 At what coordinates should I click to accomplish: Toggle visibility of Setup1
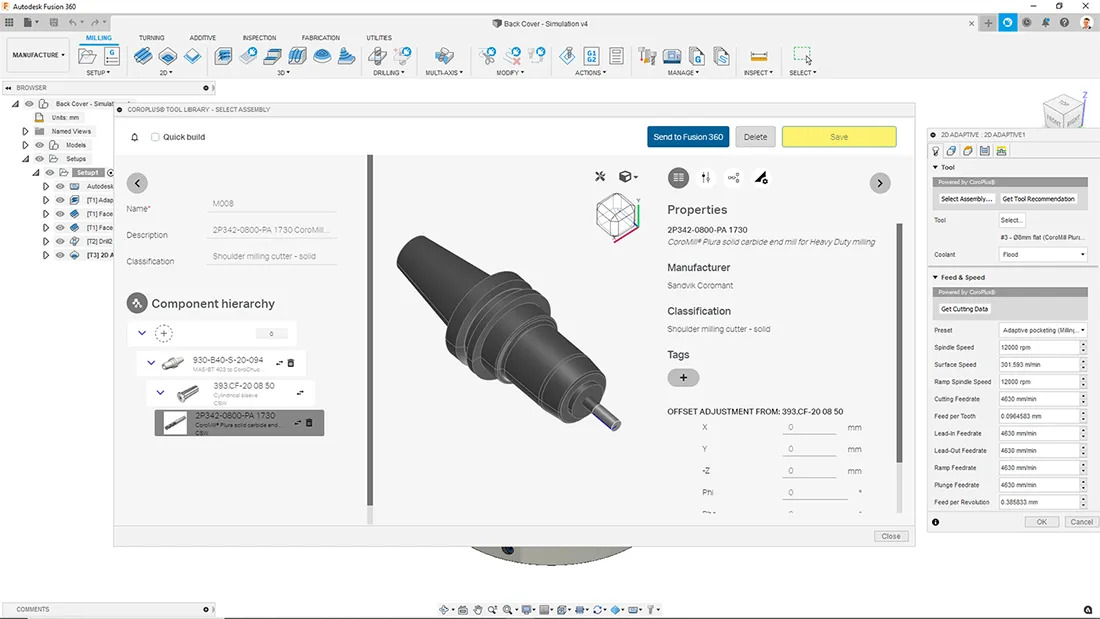tap(50, 173)
